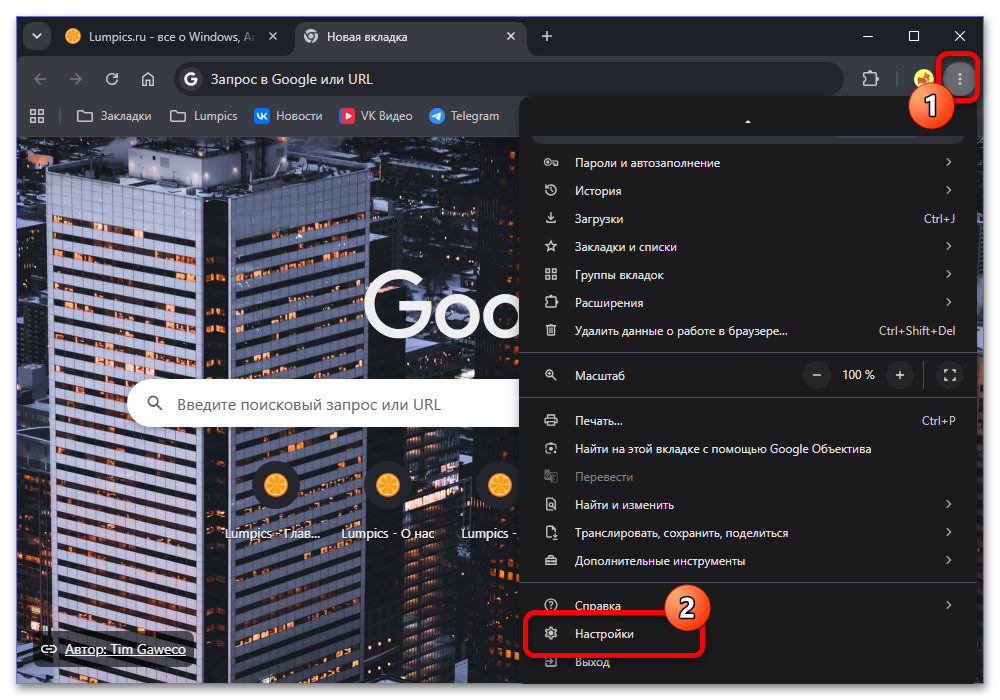Open Закладки и списки menu item

coord(748,247)
